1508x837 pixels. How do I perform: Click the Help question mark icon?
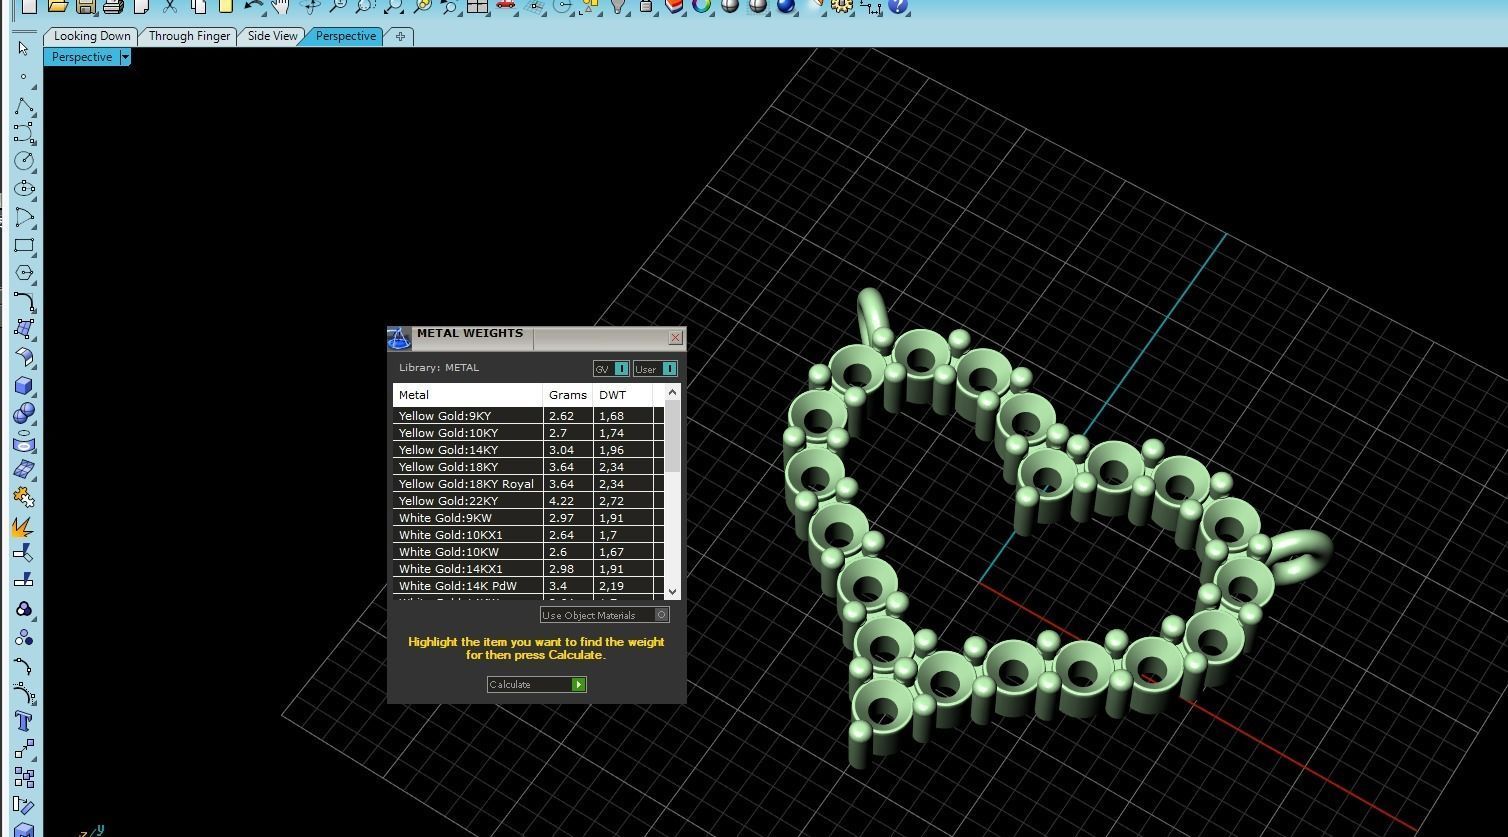coord(898,6)
